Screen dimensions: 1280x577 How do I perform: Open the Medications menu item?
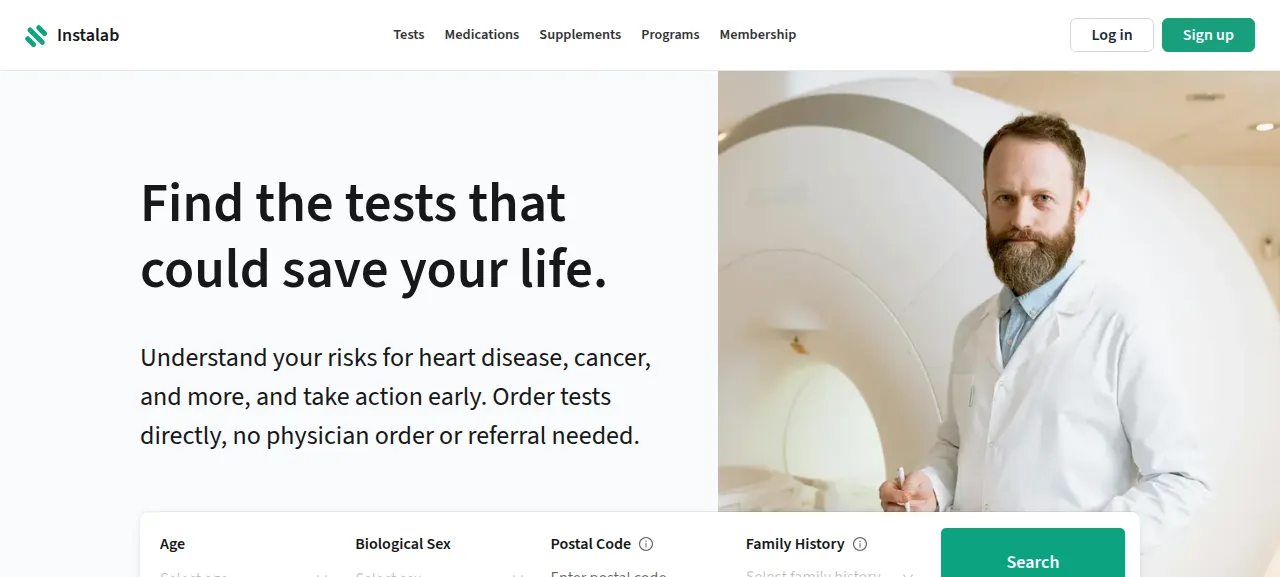pyautogui.click(x=482, y=34)
